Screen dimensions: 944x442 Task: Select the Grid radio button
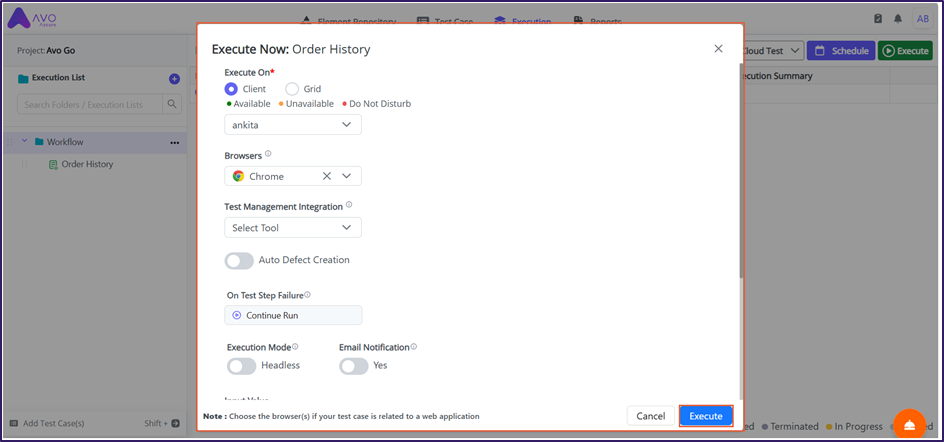292,89
